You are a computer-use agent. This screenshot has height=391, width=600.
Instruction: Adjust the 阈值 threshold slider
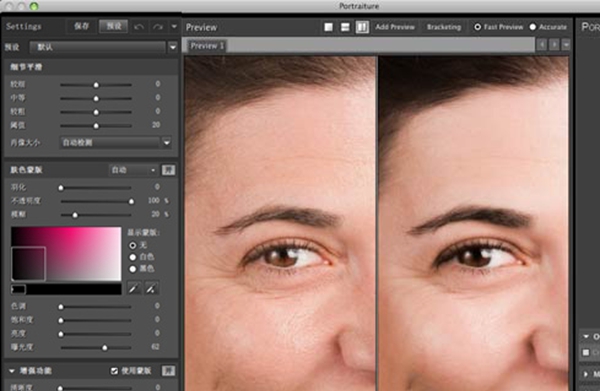pos(96,125)
